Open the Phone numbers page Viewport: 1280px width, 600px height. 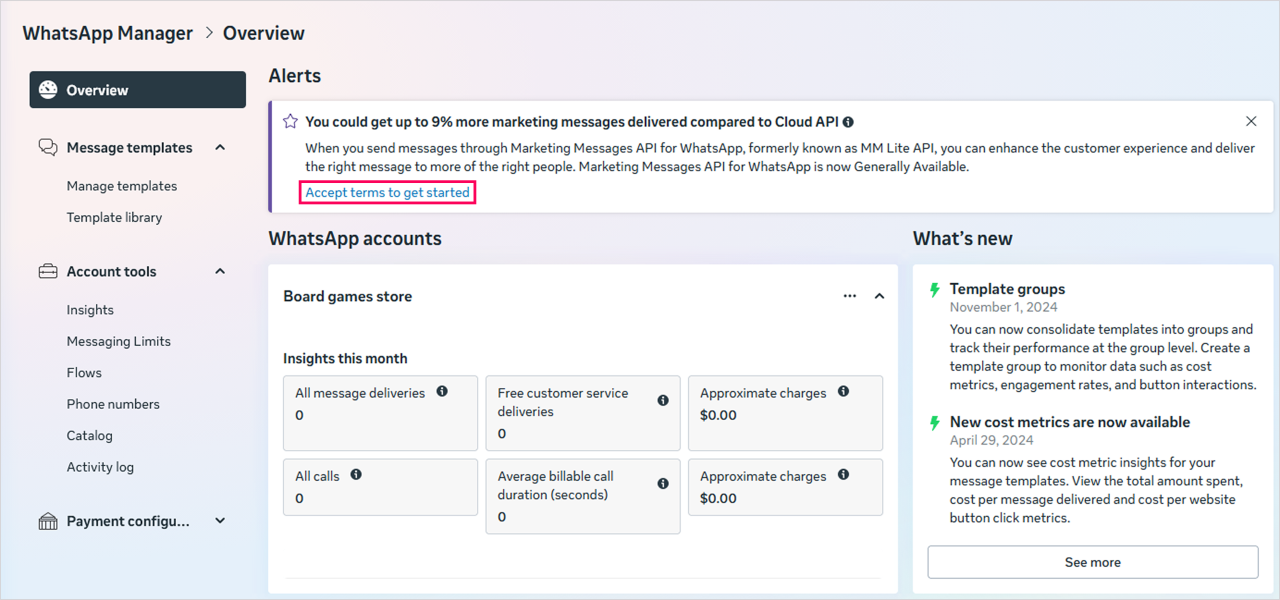tap(113, 404)
